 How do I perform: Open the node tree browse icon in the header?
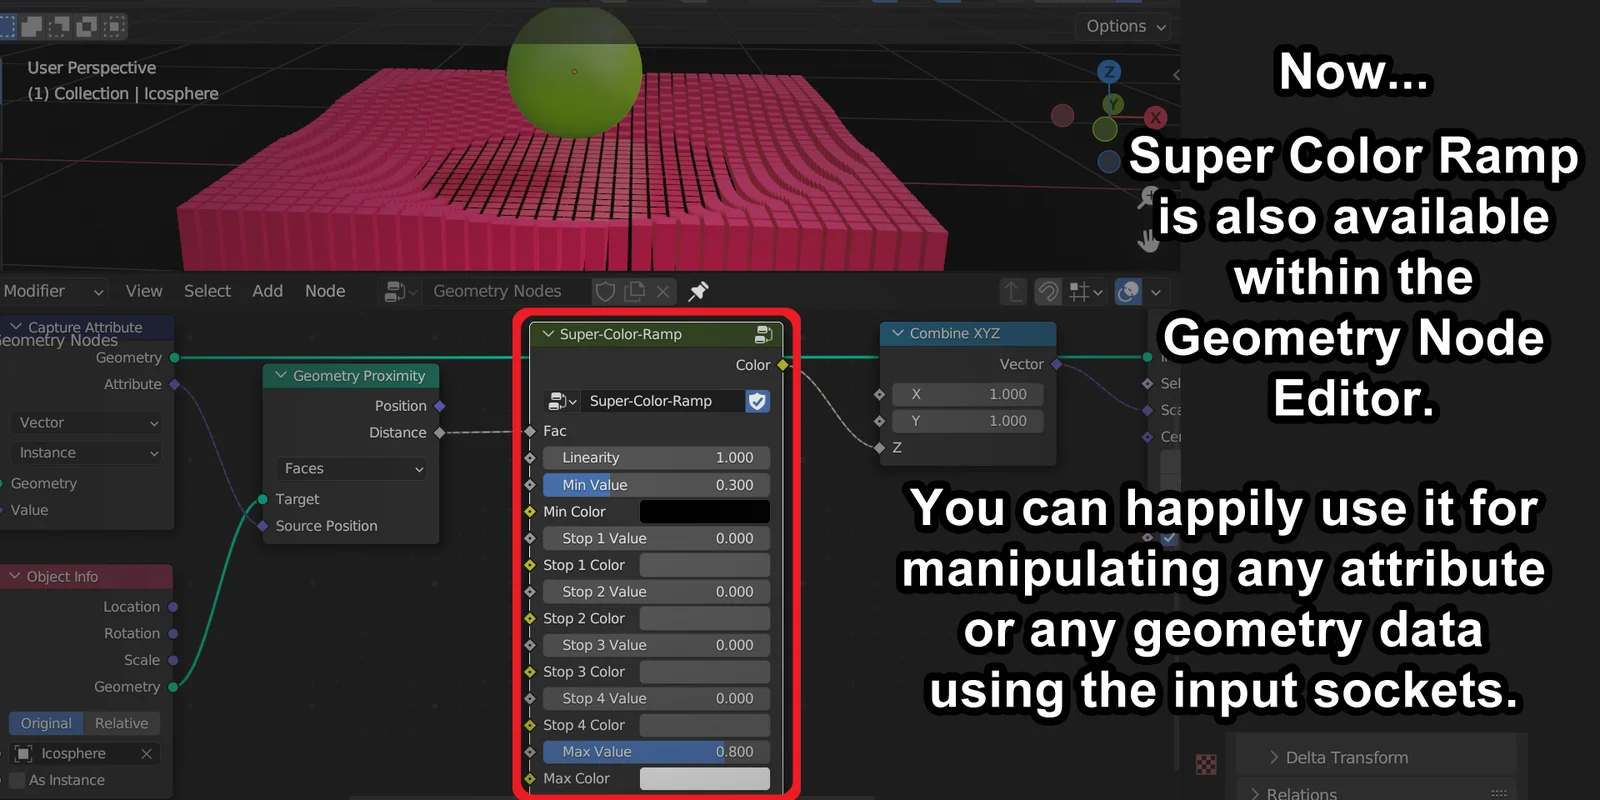(399, 291)
